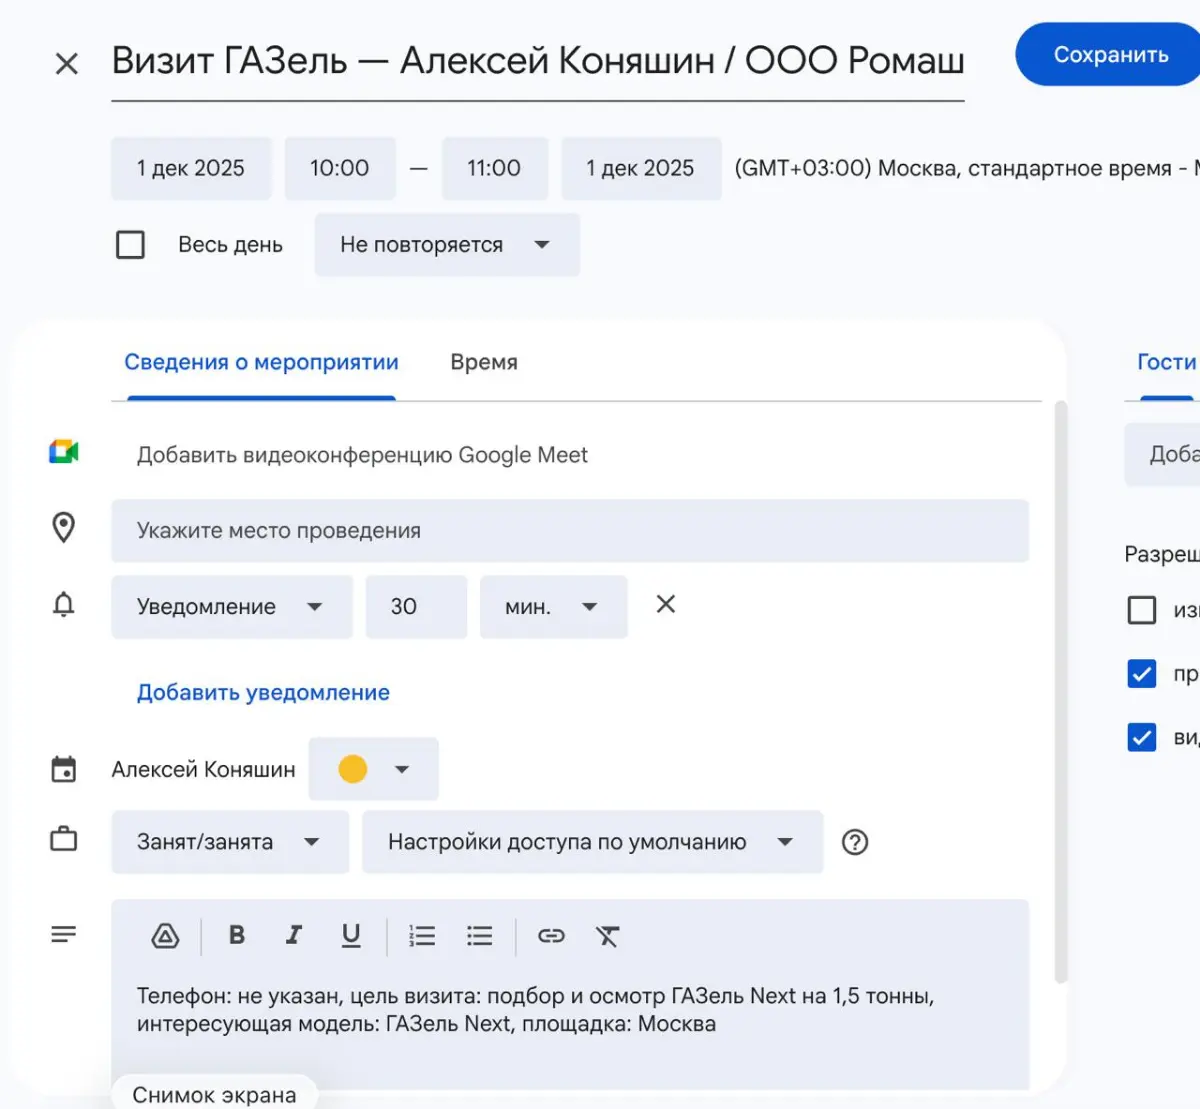This screenshot has height=1109, width=1200.
Task: Click Добавить уведомление link
Action: click(263, 692)
